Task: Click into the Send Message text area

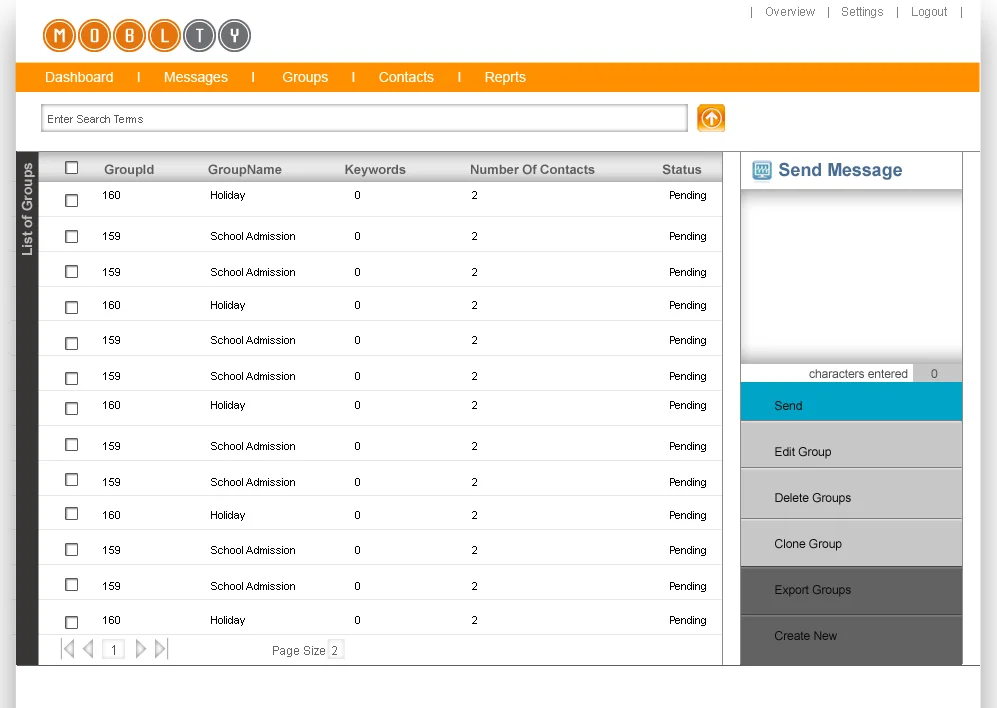Action: 851,277
